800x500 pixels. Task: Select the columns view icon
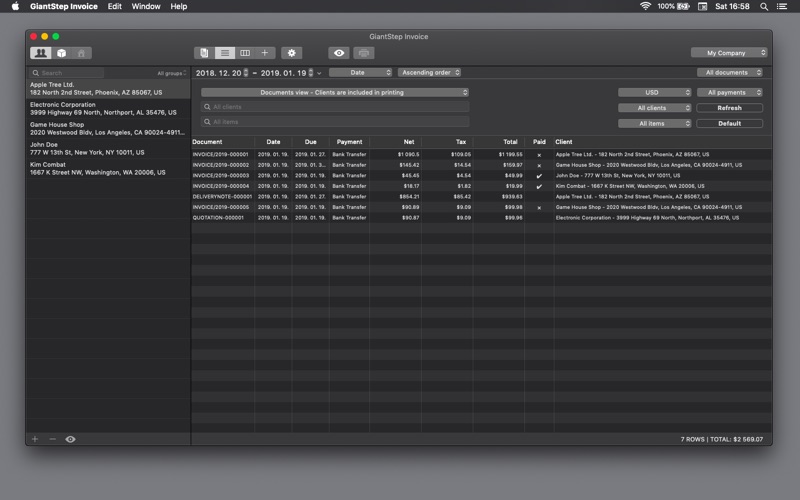point(245,53)
